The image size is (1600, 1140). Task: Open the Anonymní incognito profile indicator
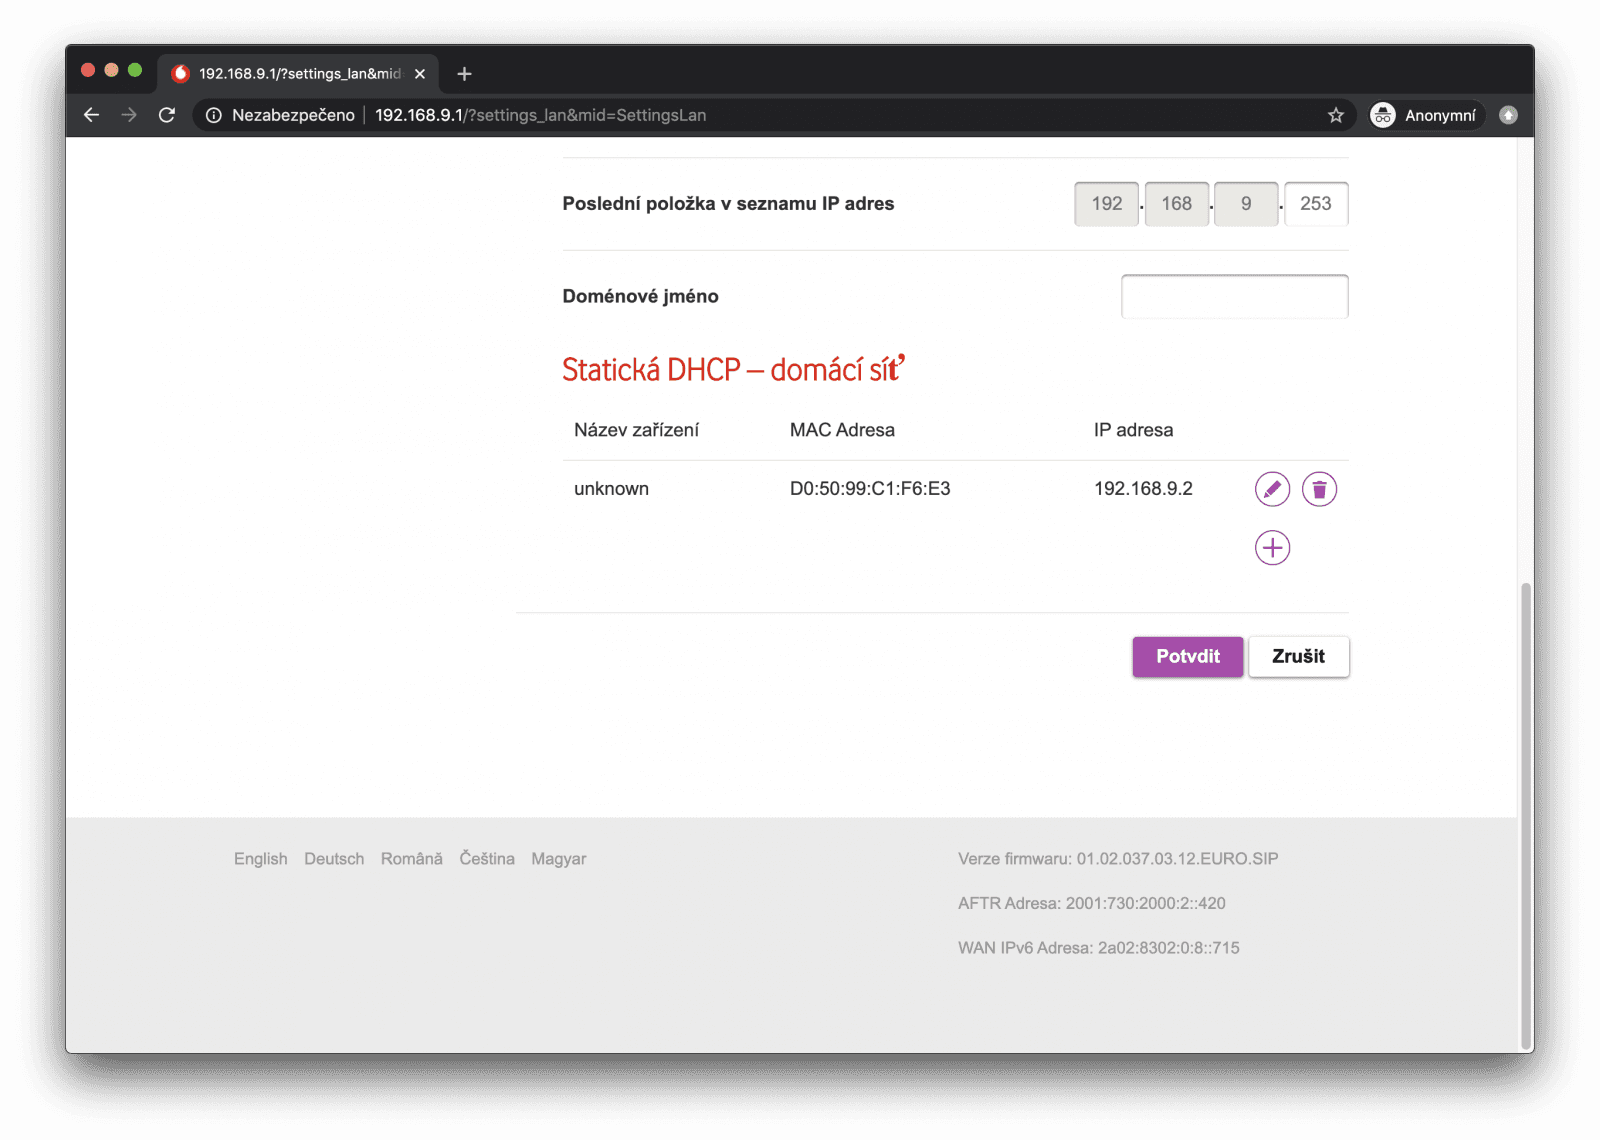1424,115
